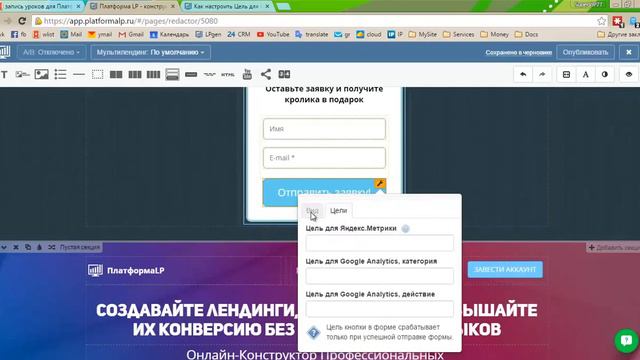640x360 pixels.
Task: Redo the last editor action
Action: 542,74
